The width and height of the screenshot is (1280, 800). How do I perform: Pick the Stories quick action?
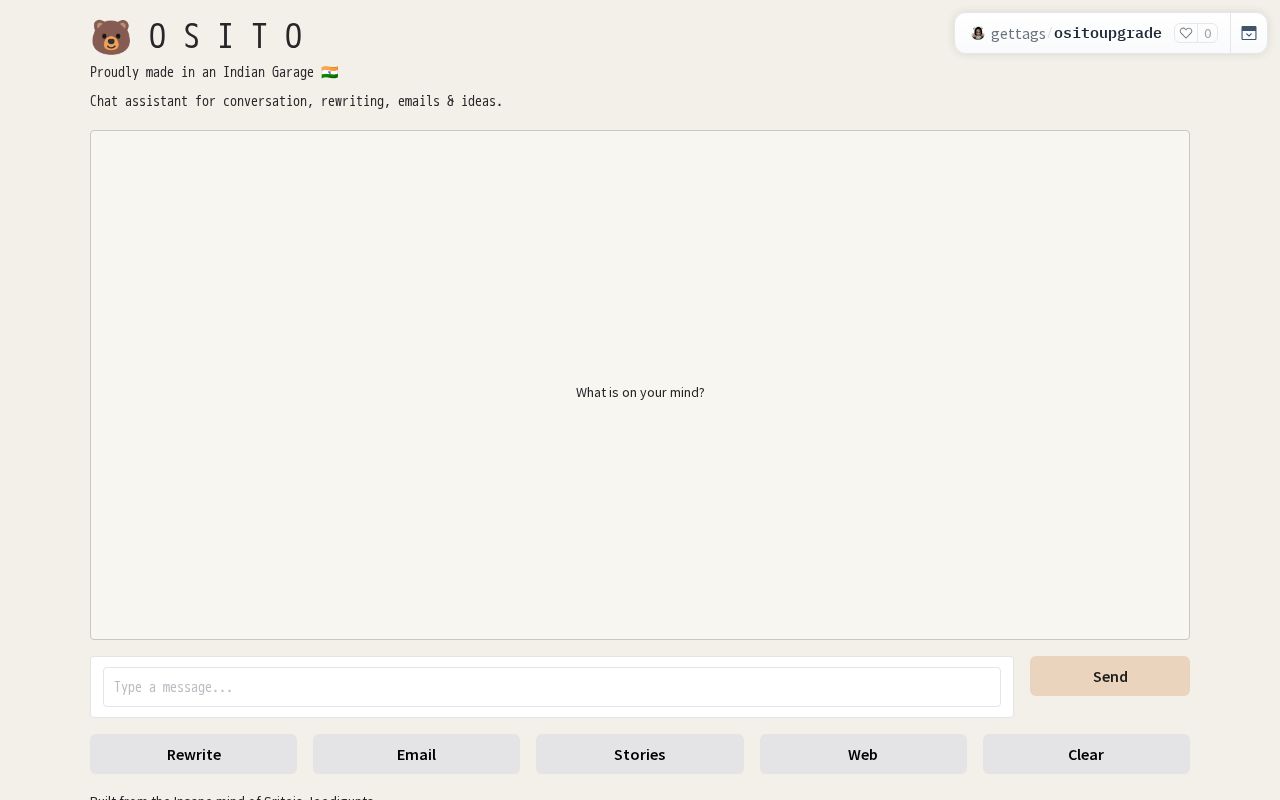(640, 754)
